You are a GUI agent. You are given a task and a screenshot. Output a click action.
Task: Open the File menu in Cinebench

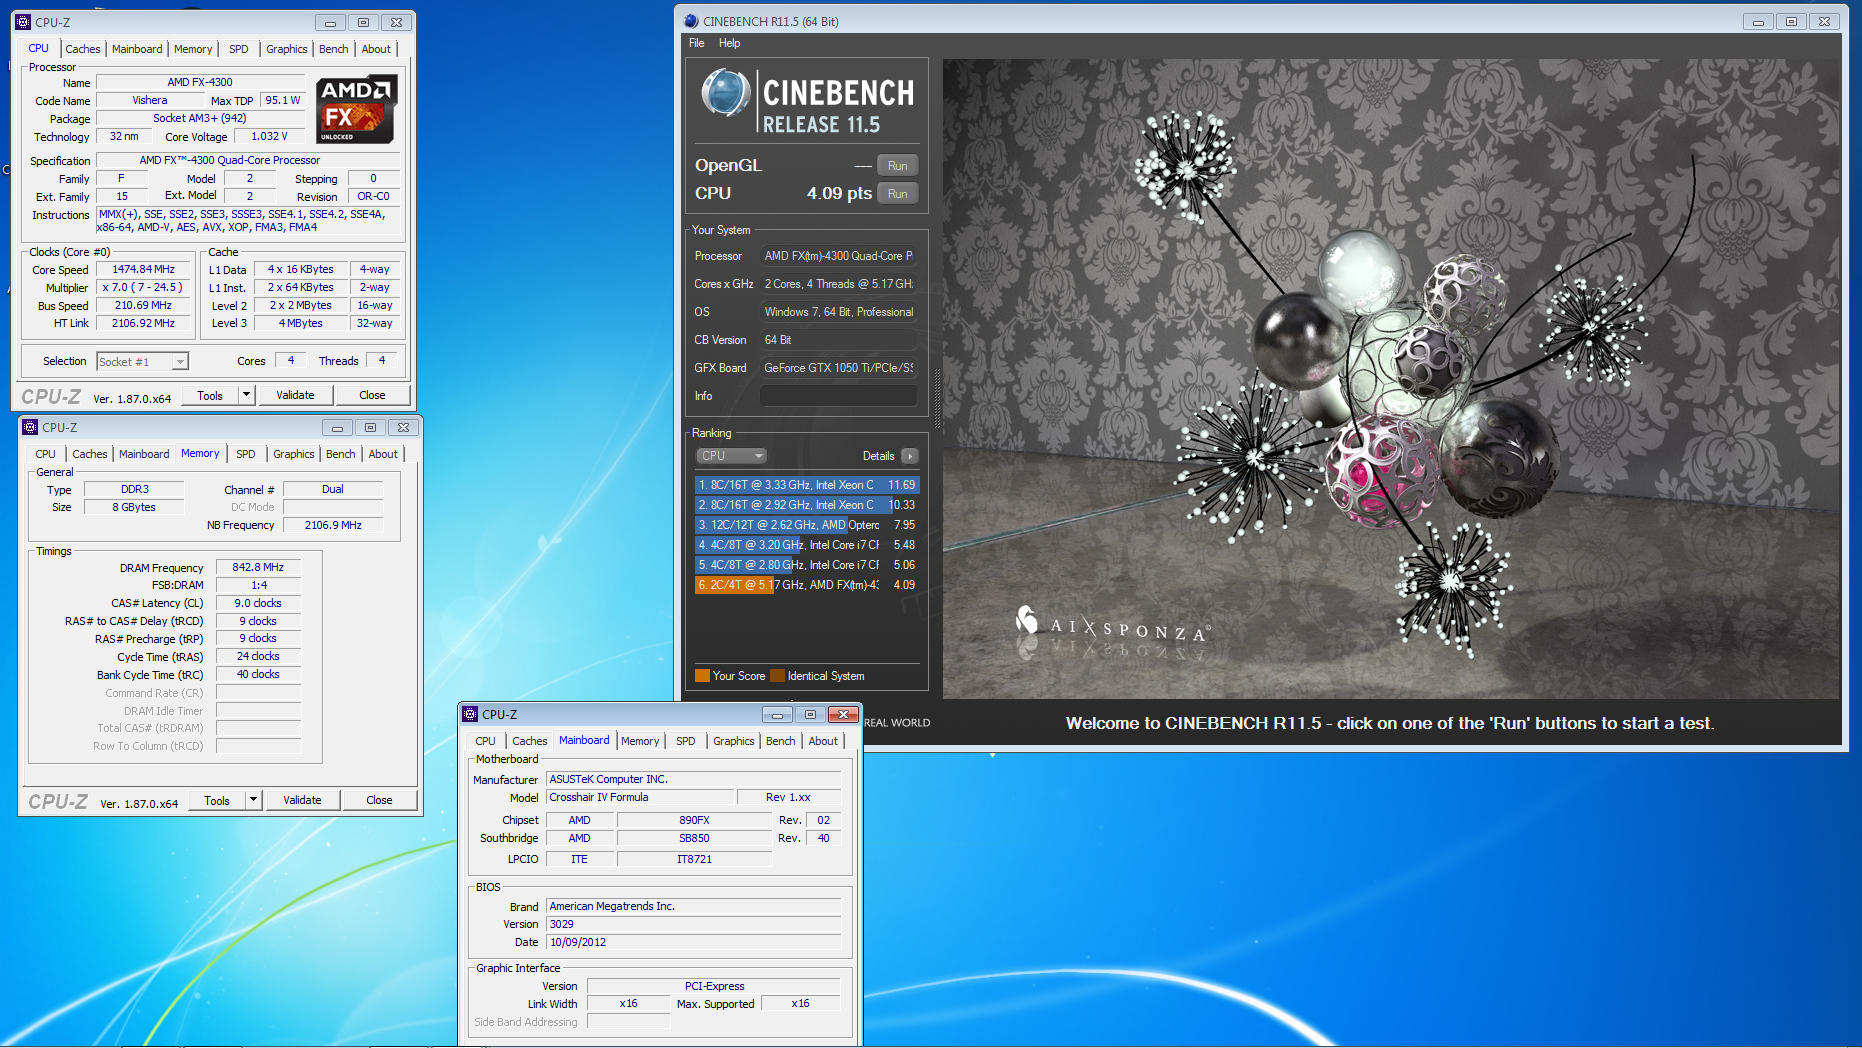[697, 43]
